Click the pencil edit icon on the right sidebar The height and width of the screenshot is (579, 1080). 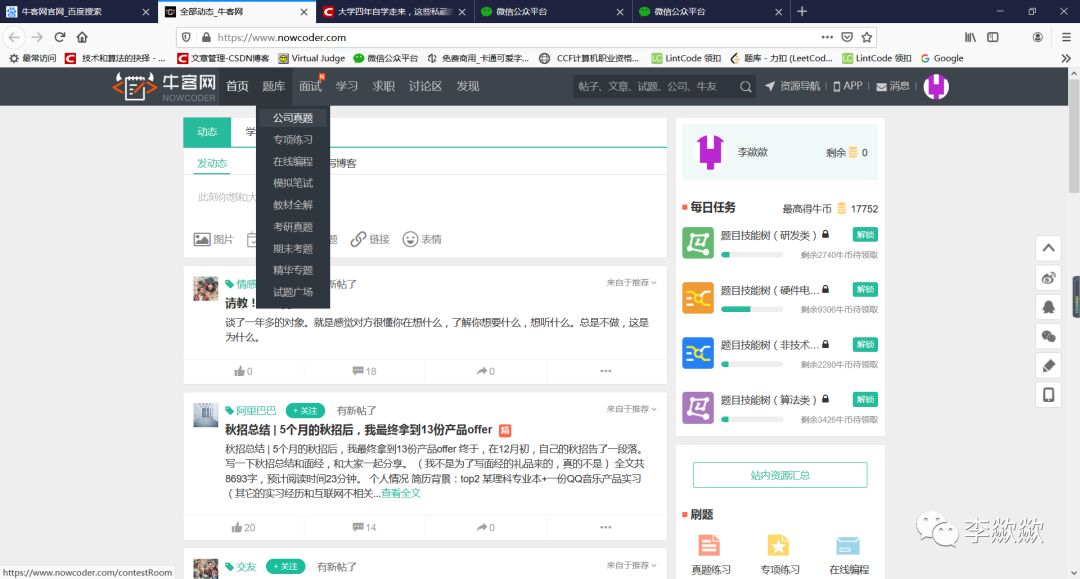point(1048,365)
